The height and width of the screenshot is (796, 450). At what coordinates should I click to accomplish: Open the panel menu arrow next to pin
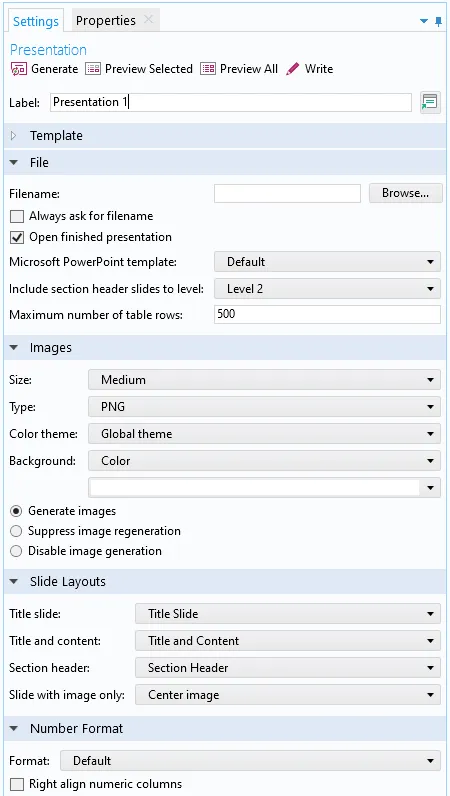[x=424, y=21]
